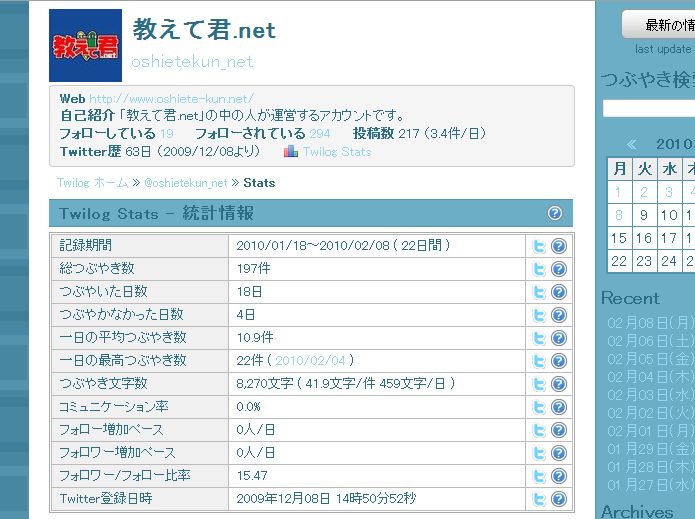Image resolution: width=695 pixels, height=519 pixels.
Task: Open Recent entry 02月04日(木)
Action: 650,377
